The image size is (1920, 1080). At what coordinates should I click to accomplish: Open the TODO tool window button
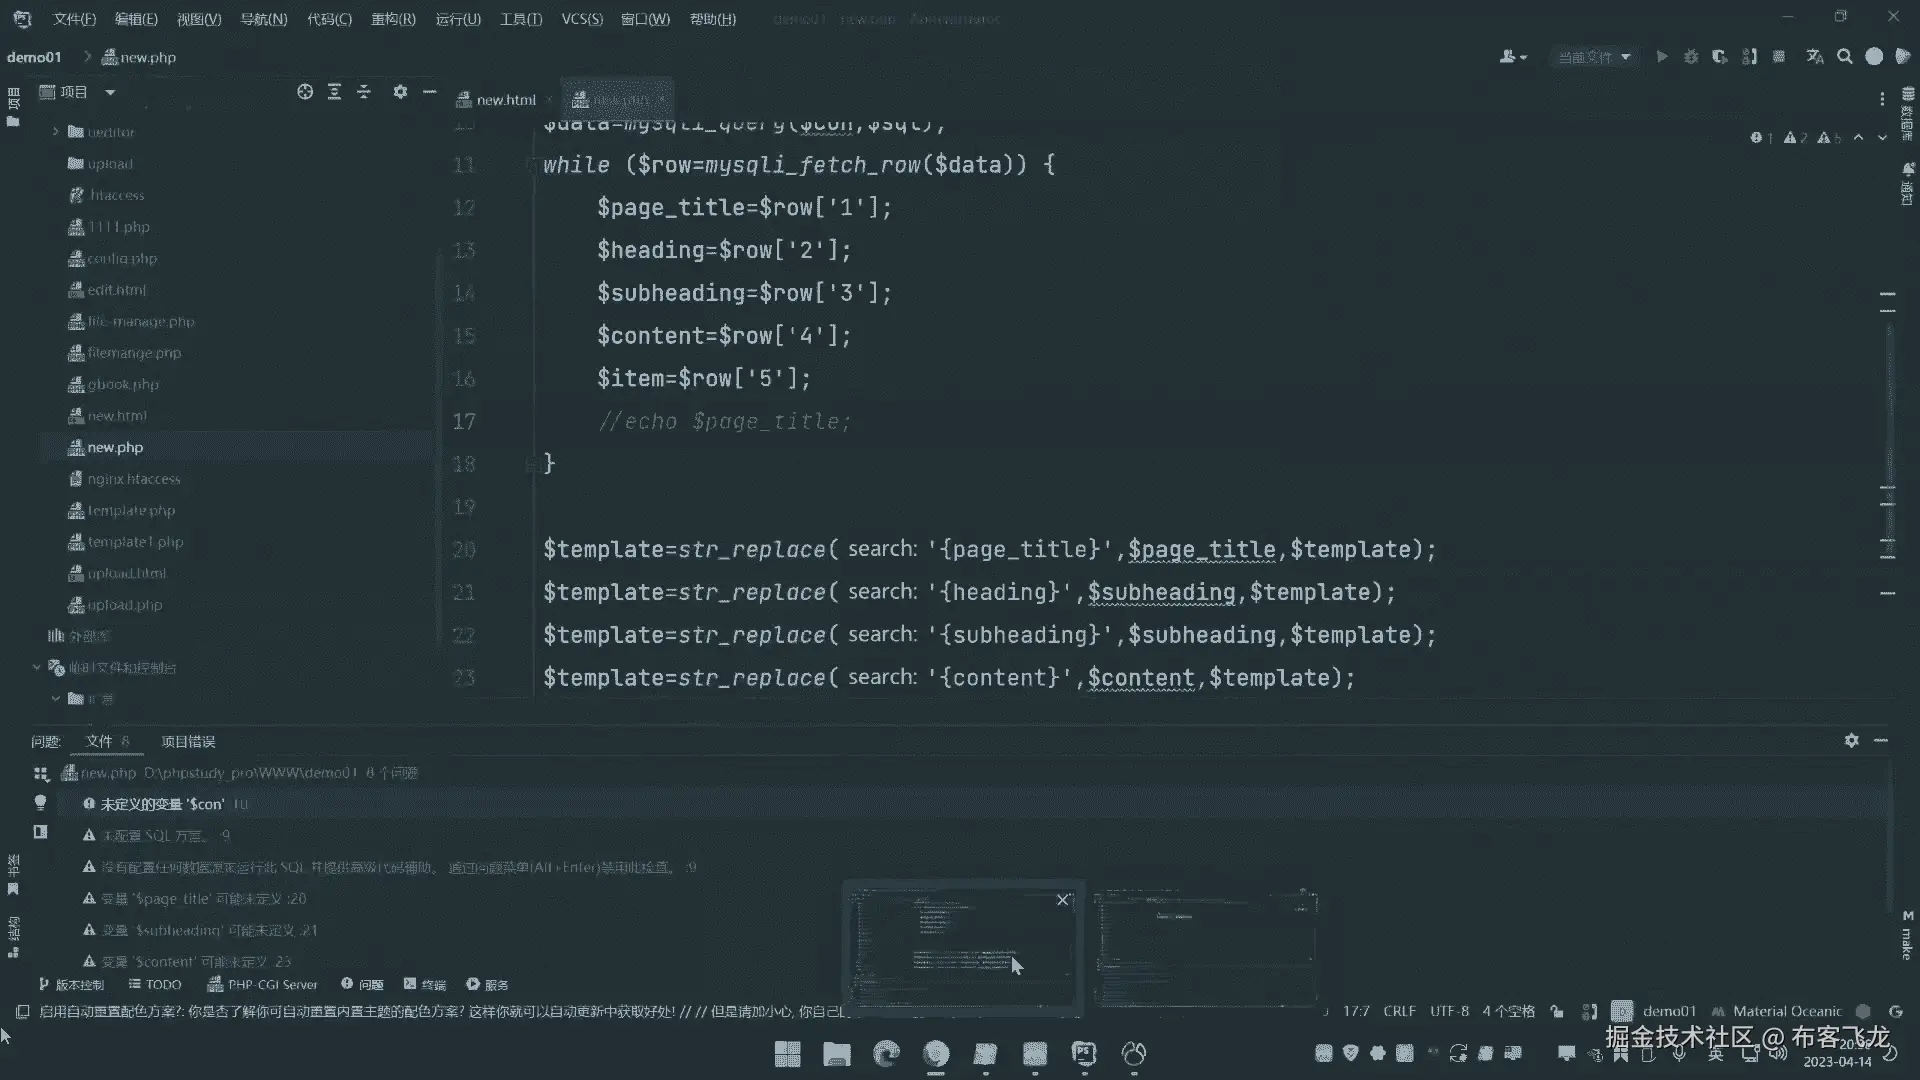point(155,985)
